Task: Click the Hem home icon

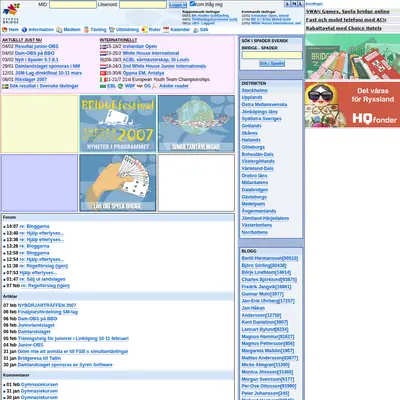Action: click(x=5, y=30)
